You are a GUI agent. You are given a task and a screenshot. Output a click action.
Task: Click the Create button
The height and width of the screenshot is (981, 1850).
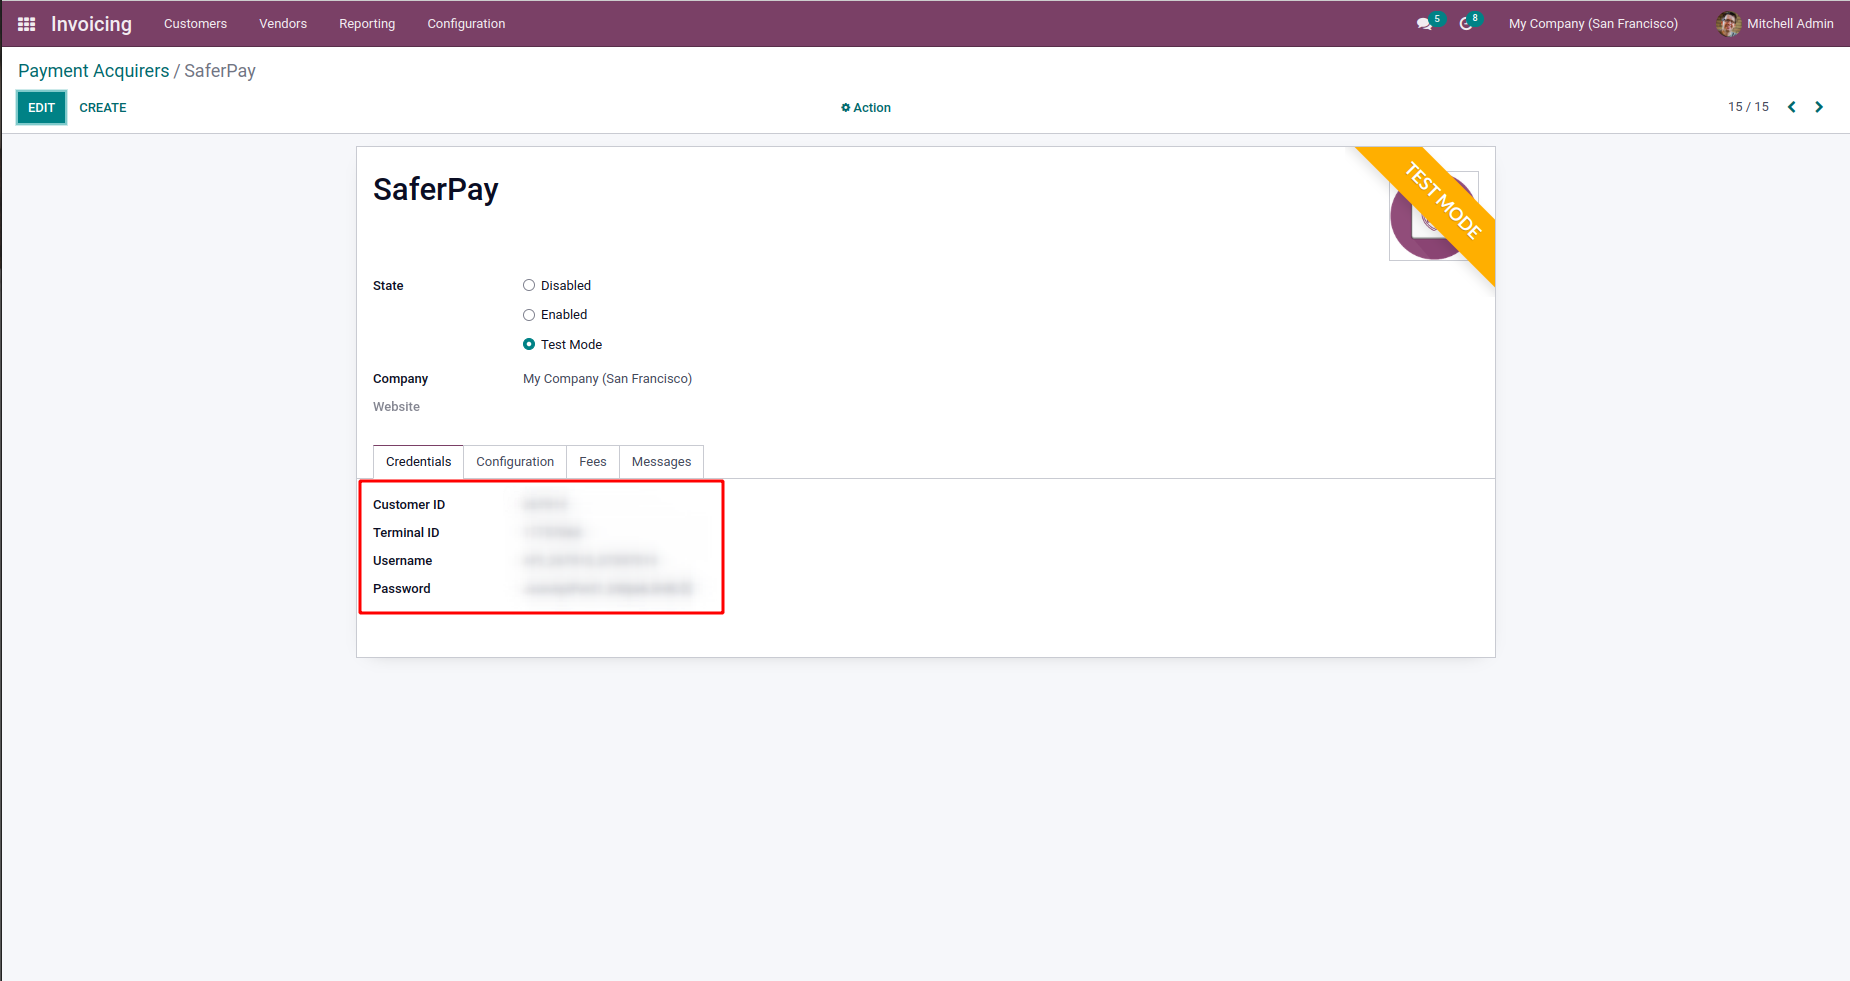click(x=103, y=108)
